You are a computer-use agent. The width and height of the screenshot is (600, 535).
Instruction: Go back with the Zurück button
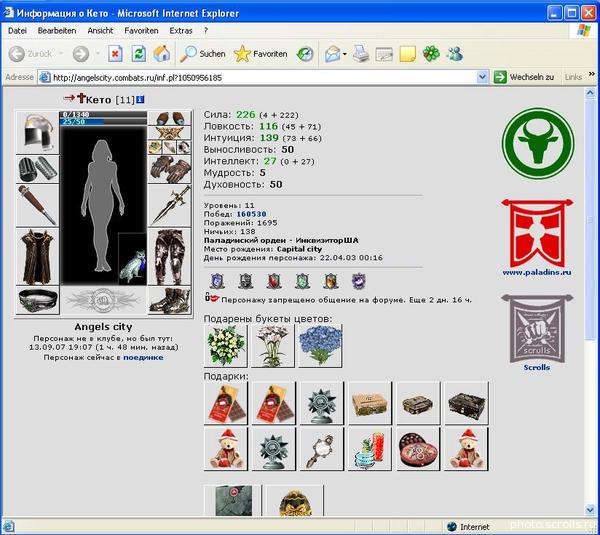[x=30, y=54]
